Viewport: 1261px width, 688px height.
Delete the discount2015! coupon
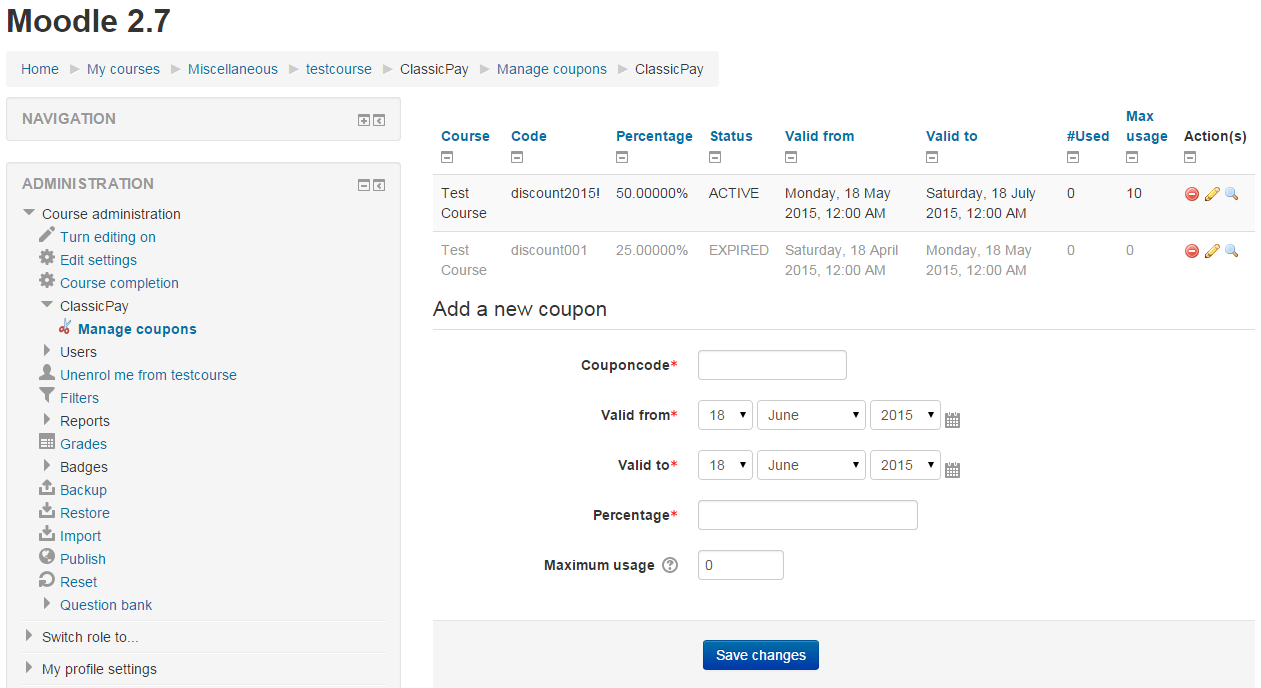coord(1191,194)
